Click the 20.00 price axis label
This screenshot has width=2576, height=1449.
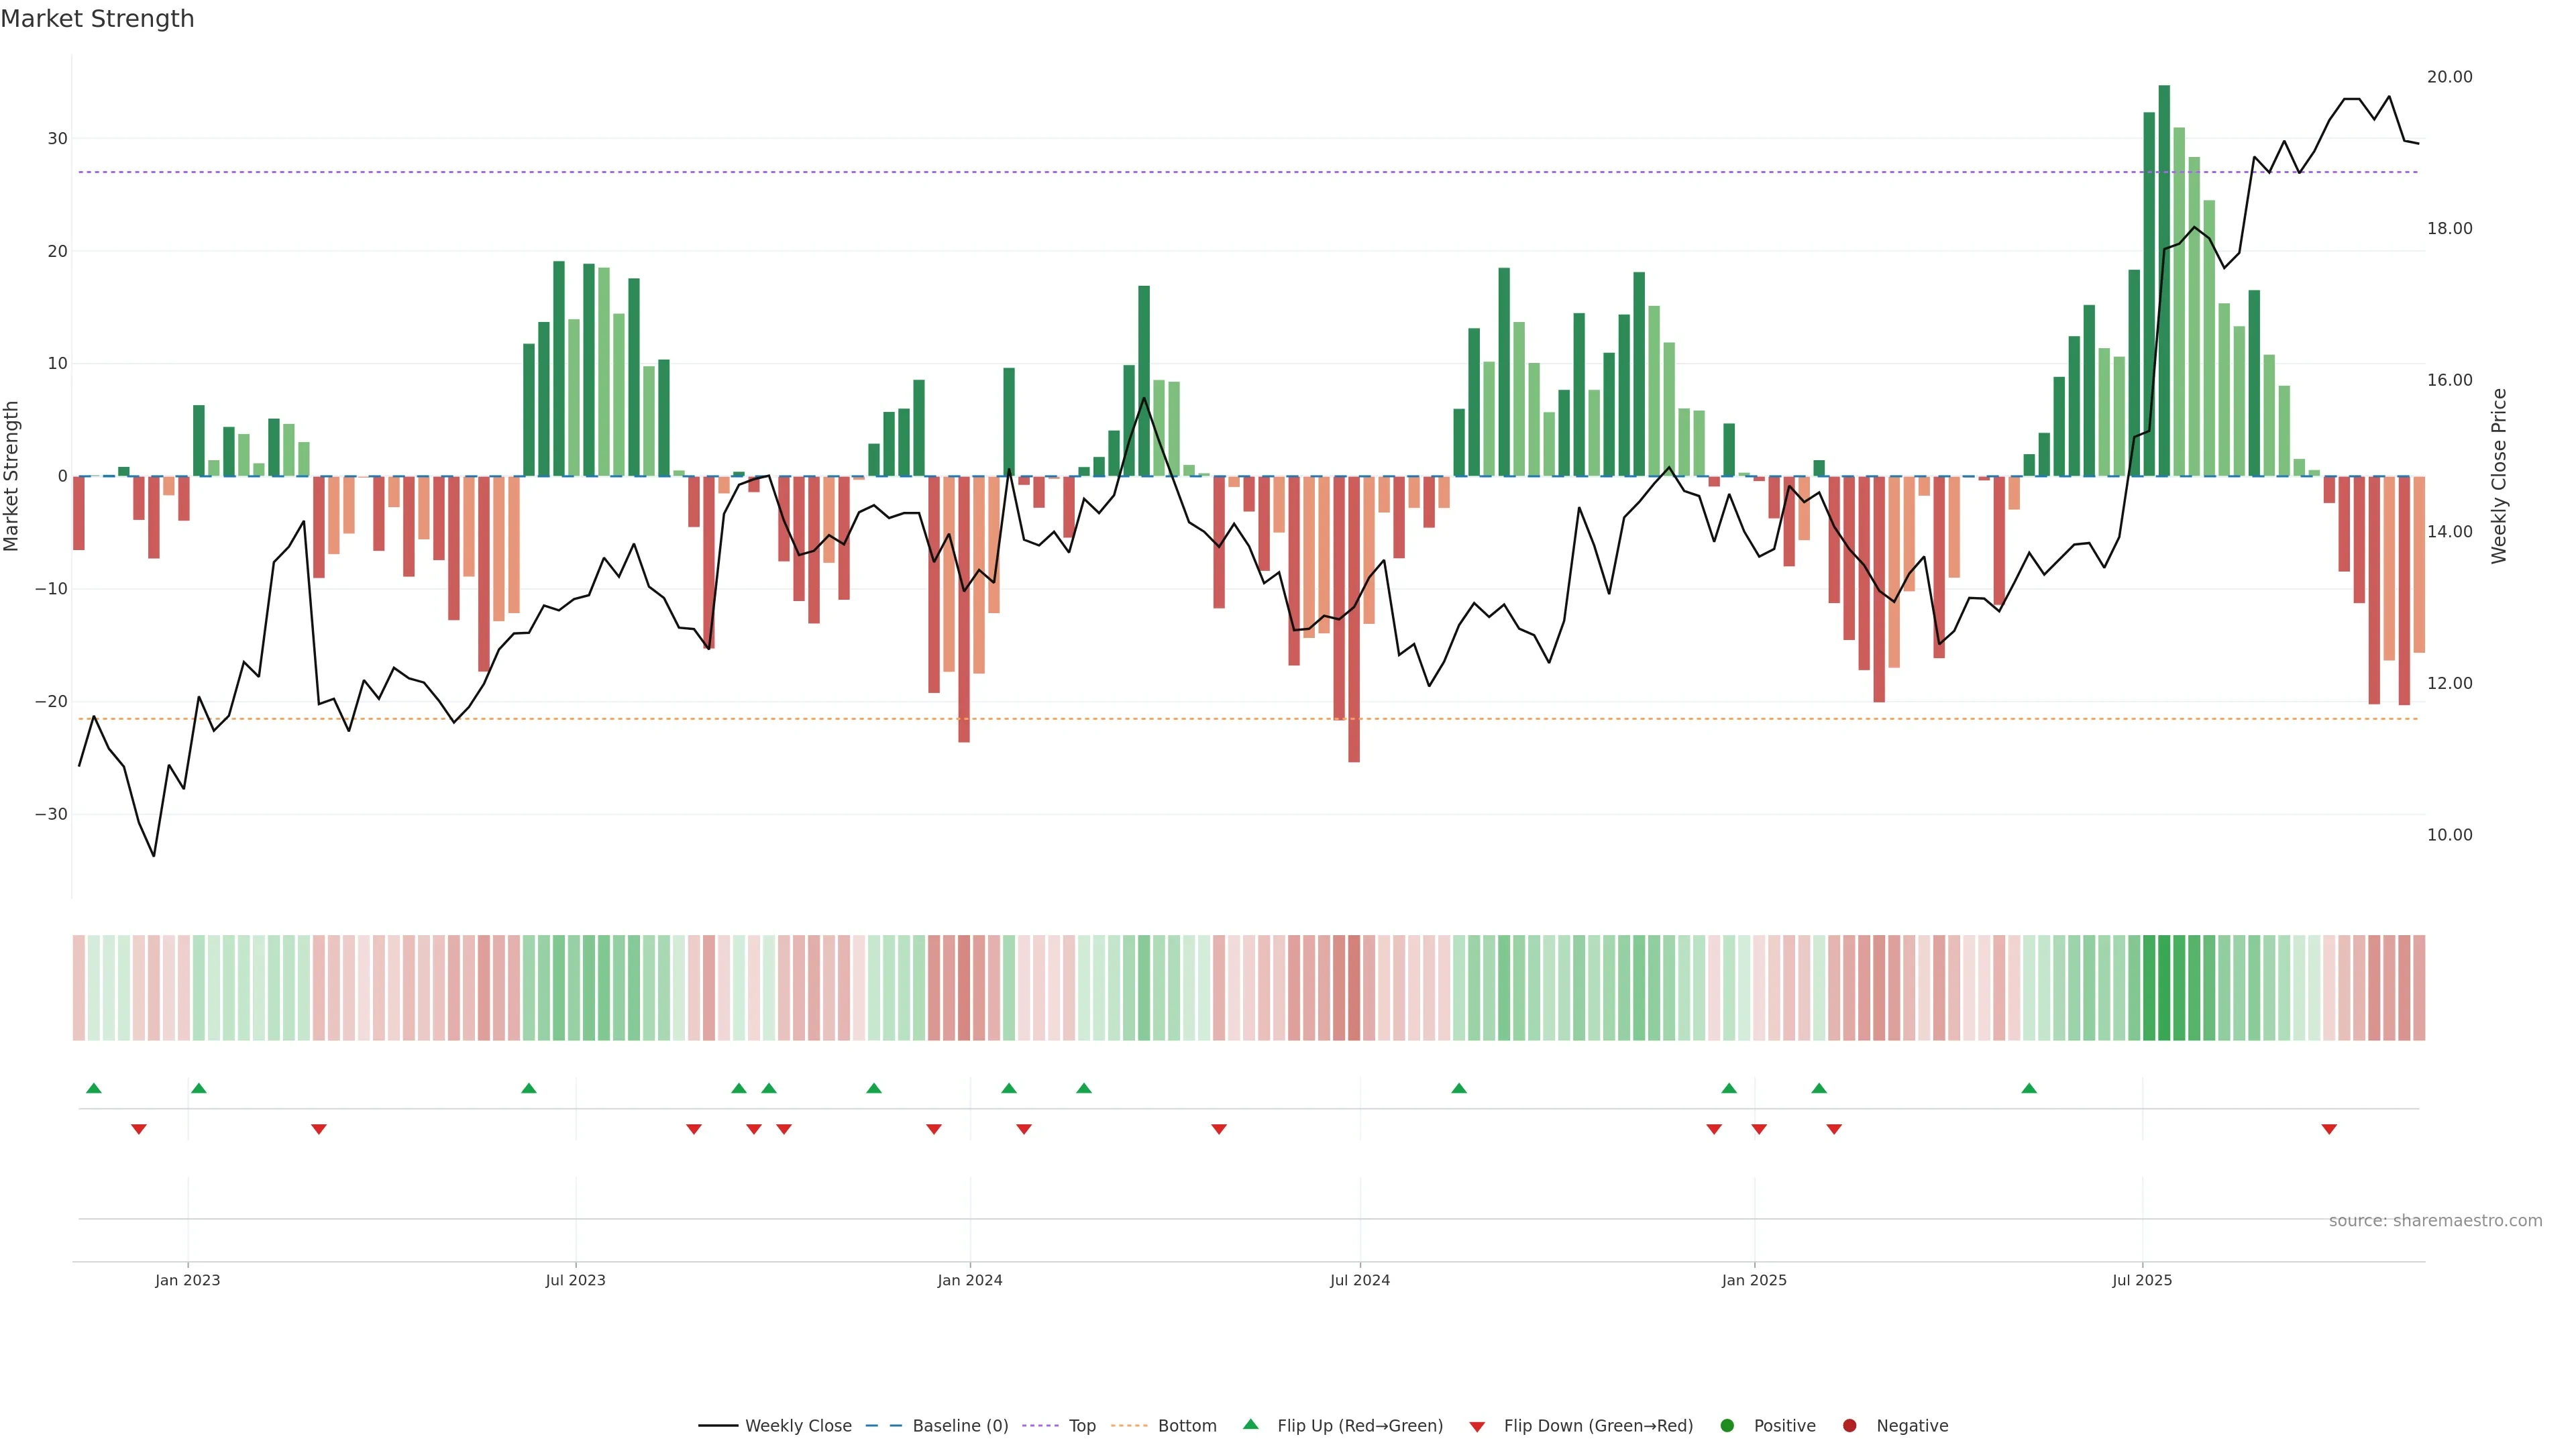coord(2449,77)
